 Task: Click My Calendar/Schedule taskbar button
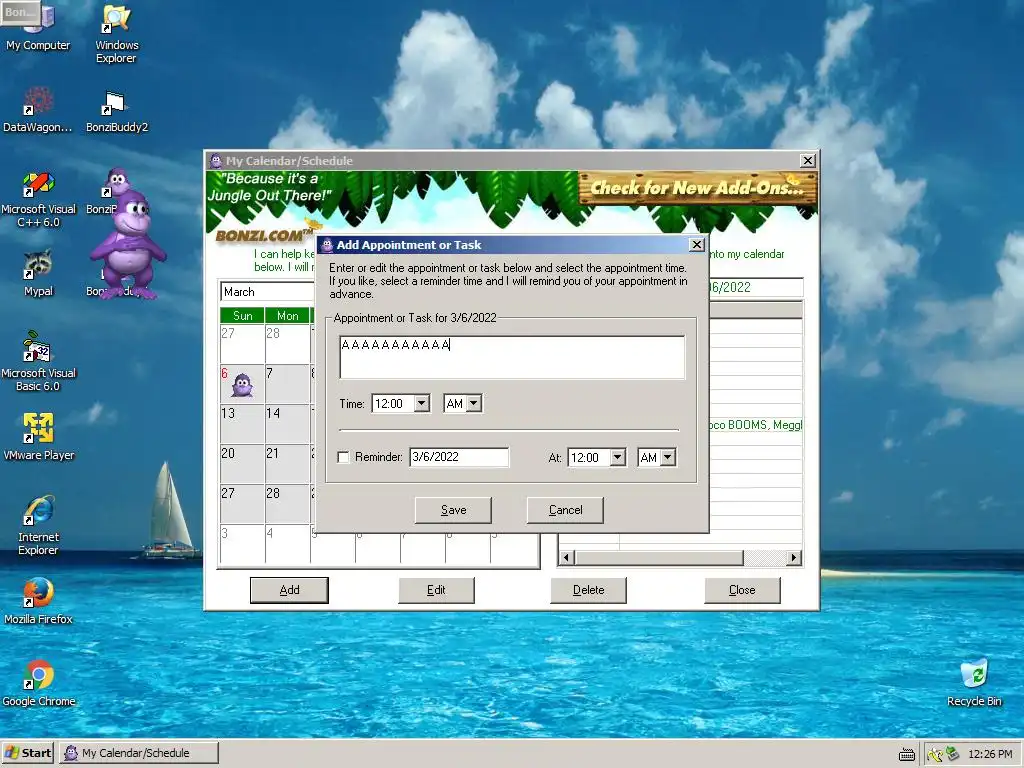[139, 753]
